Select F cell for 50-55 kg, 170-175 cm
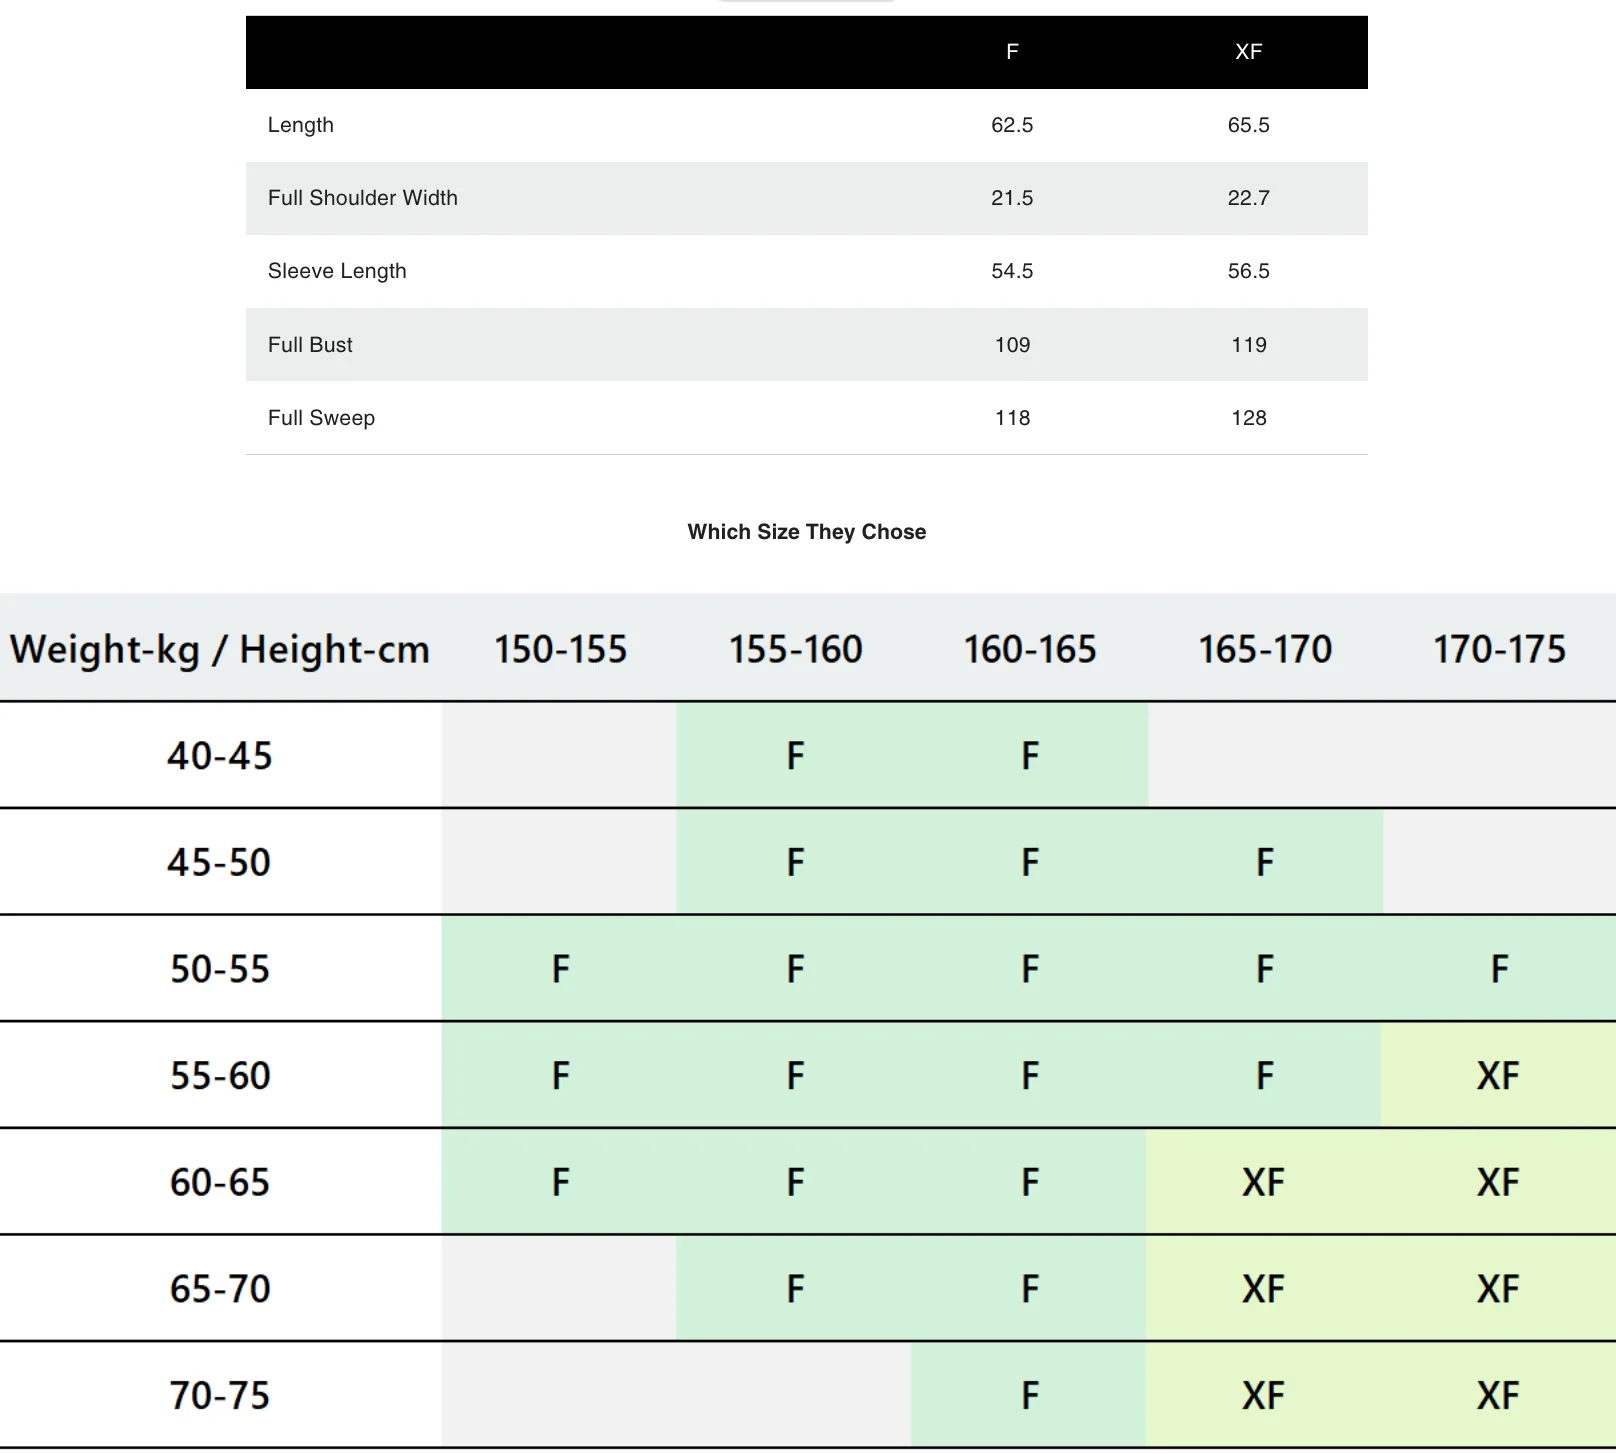The height and width of the screenshot is (1454, 1616). tap(1499, 969)
